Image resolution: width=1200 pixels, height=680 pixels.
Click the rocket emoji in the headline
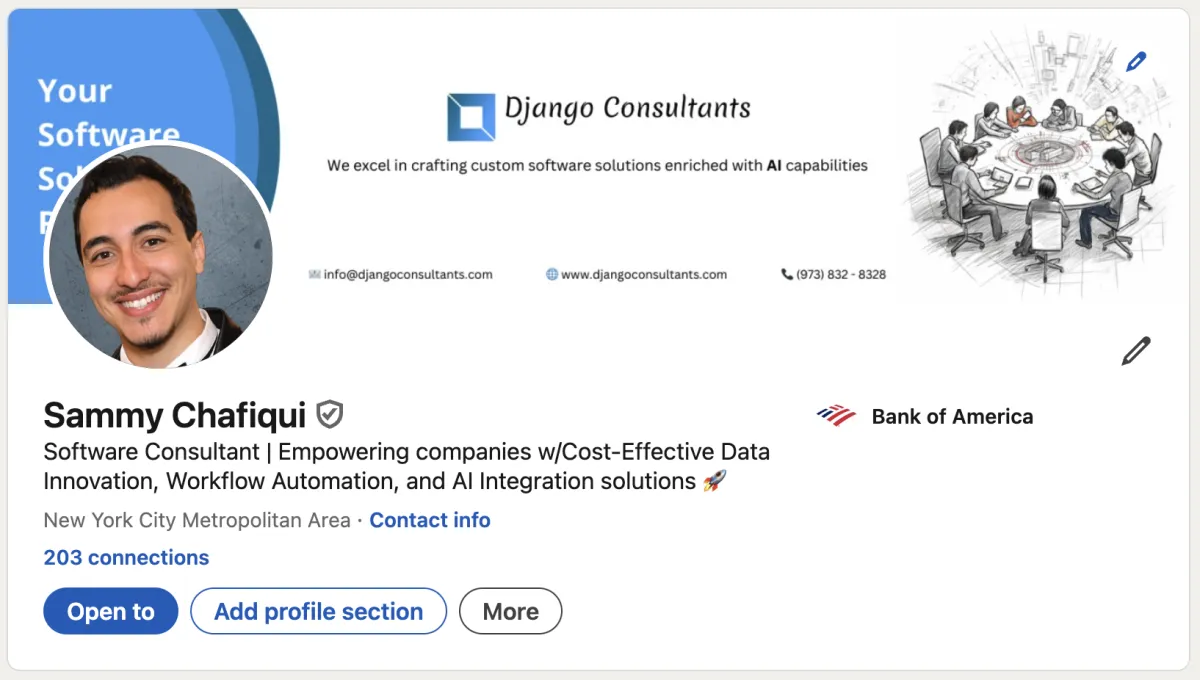click(x=714, y=481)
